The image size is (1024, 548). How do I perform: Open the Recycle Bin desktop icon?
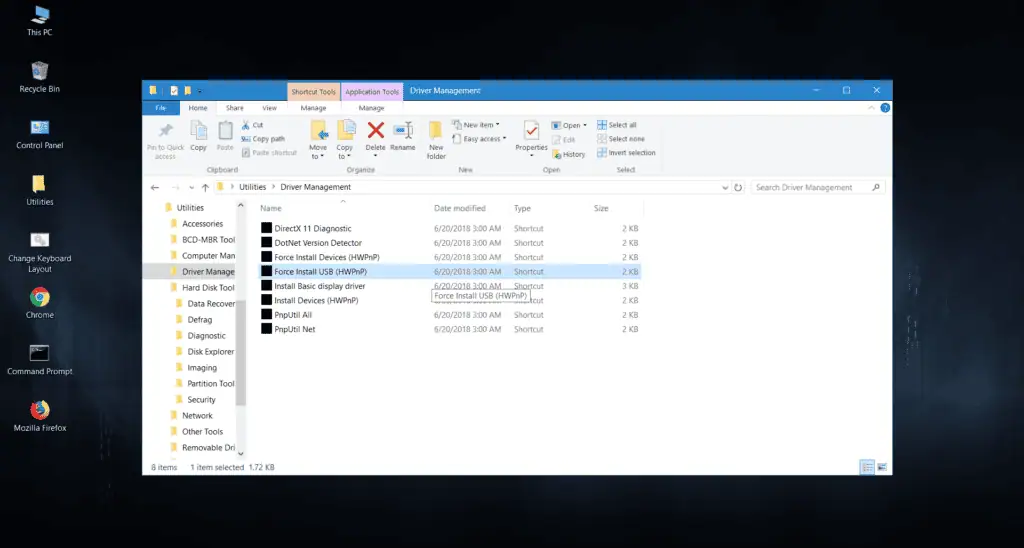coord(39,77)
